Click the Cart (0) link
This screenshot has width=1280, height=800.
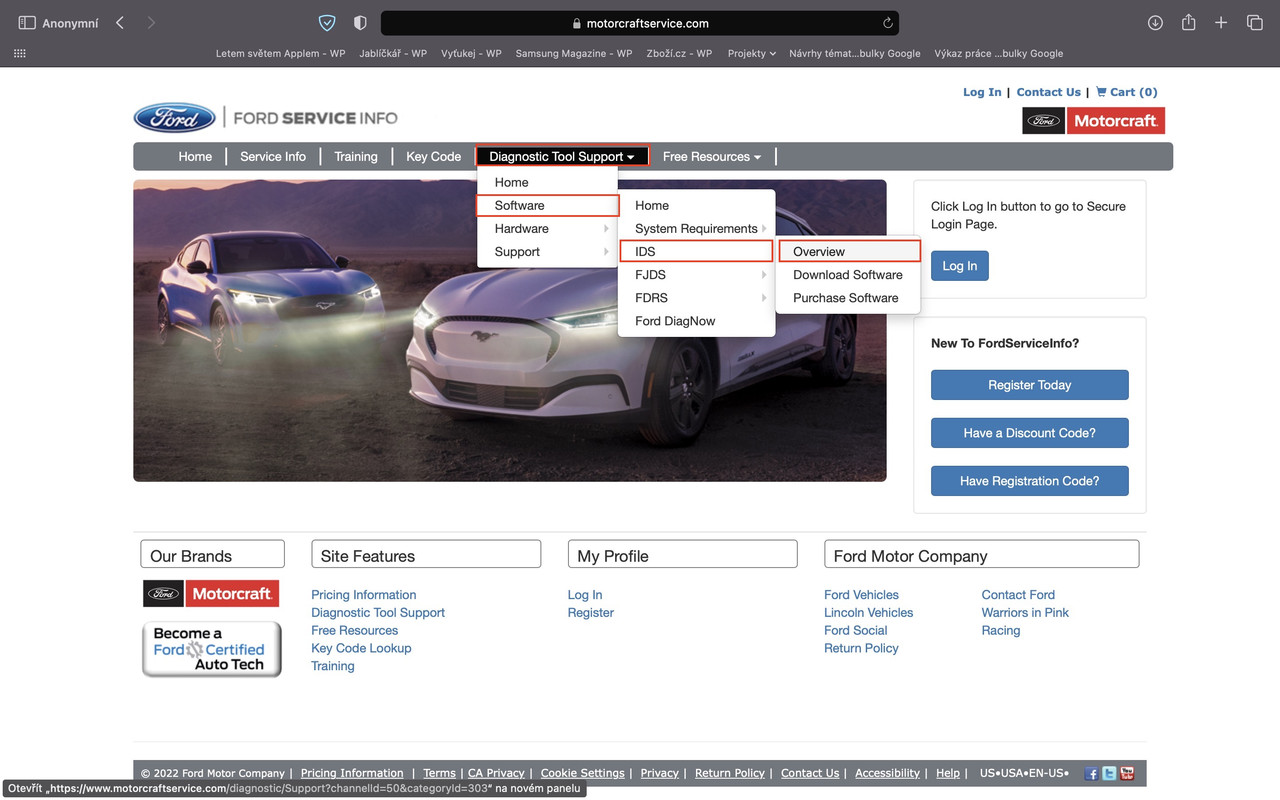[1126, 92]
